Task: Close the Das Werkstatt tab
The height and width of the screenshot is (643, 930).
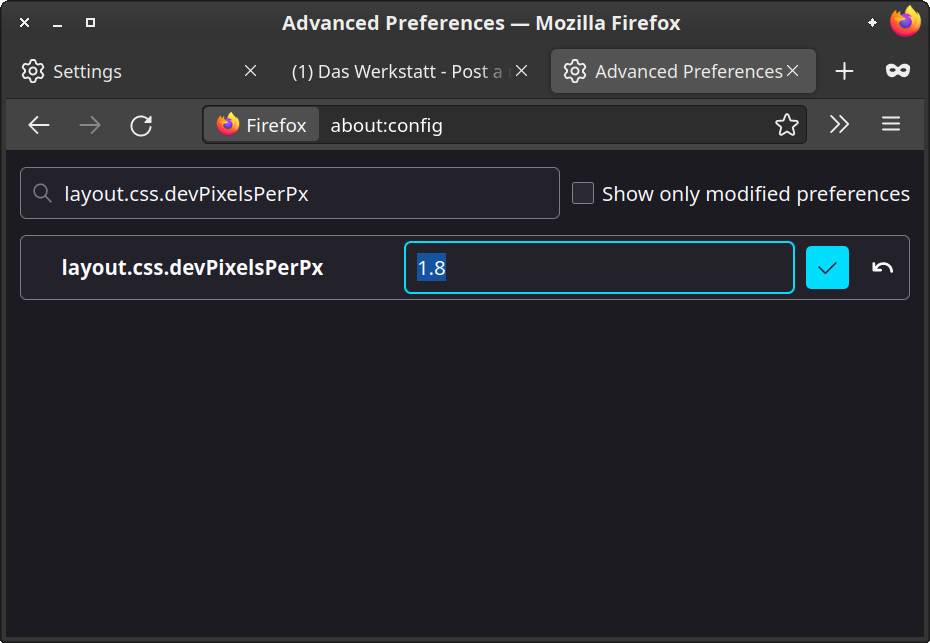Action: tap(521, 71)
